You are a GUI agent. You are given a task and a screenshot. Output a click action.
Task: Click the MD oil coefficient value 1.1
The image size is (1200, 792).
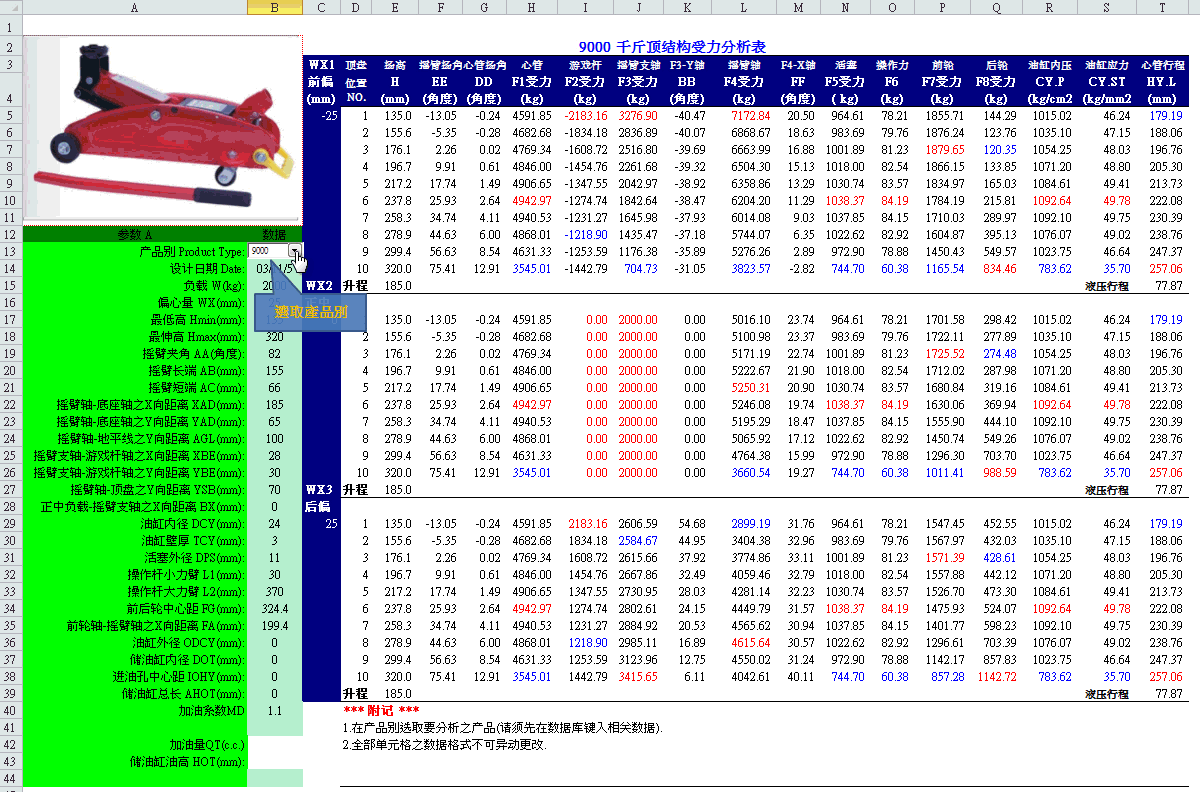(274, 710)
